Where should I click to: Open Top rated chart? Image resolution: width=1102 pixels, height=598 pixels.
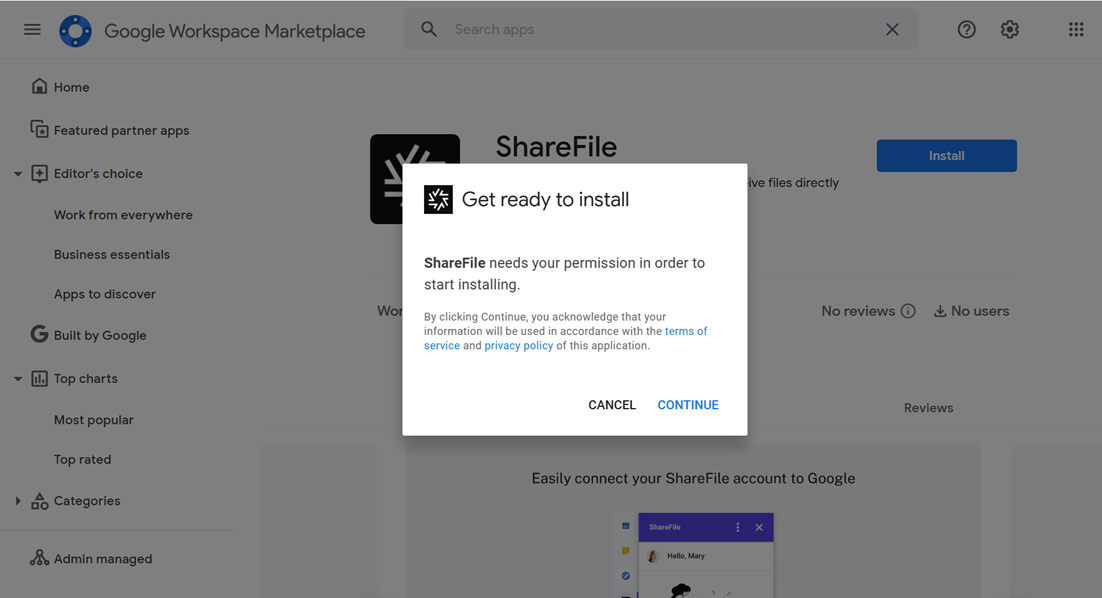pos(82,460)
